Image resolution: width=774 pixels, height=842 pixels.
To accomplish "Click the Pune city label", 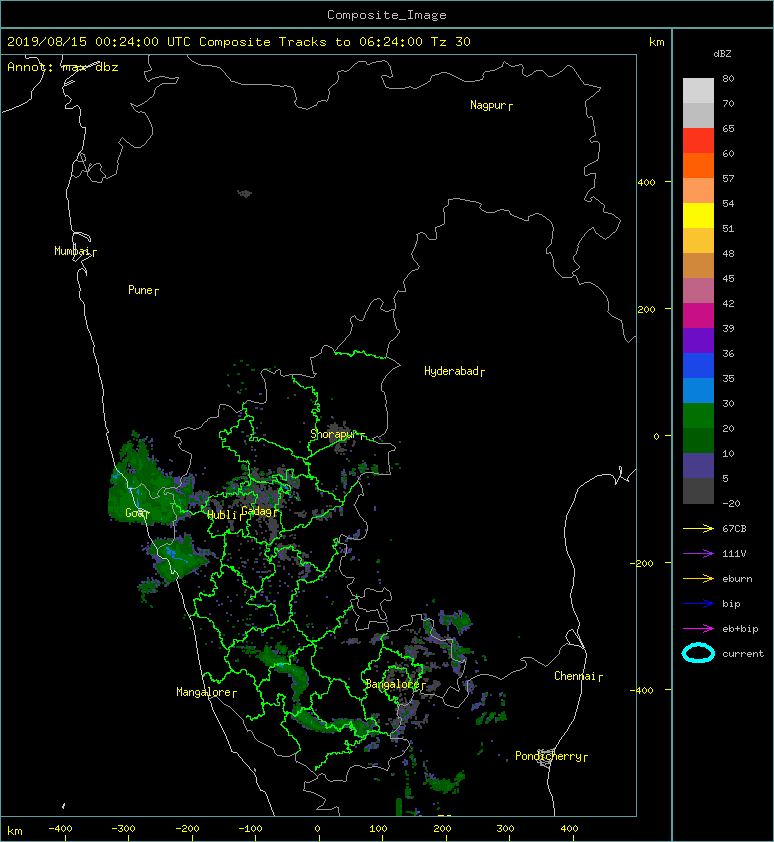I will point(140,290).
